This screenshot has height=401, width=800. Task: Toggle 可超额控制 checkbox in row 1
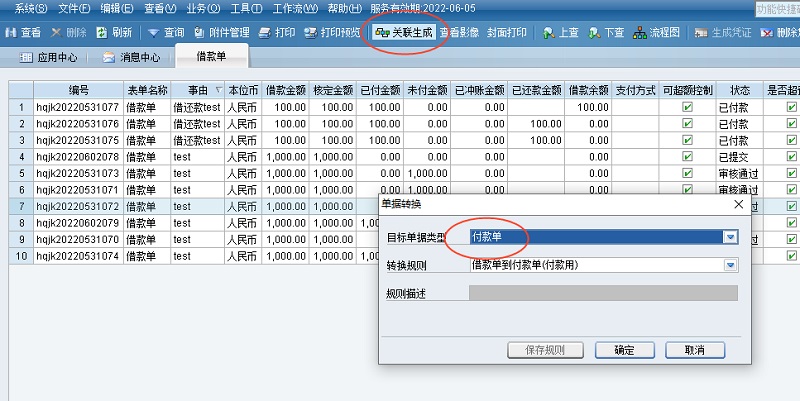pos(687,107)
